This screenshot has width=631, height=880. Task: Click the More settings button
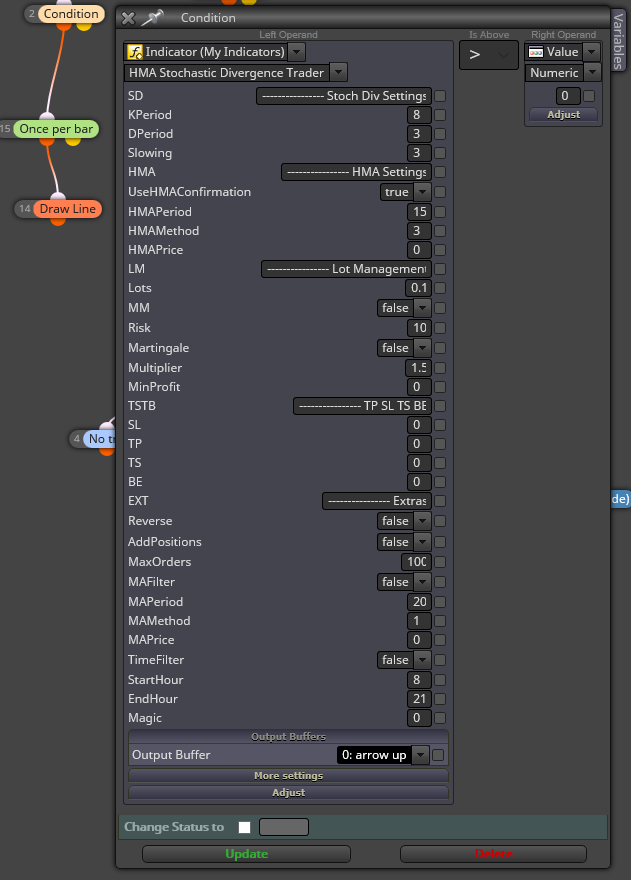click(289, 776)
